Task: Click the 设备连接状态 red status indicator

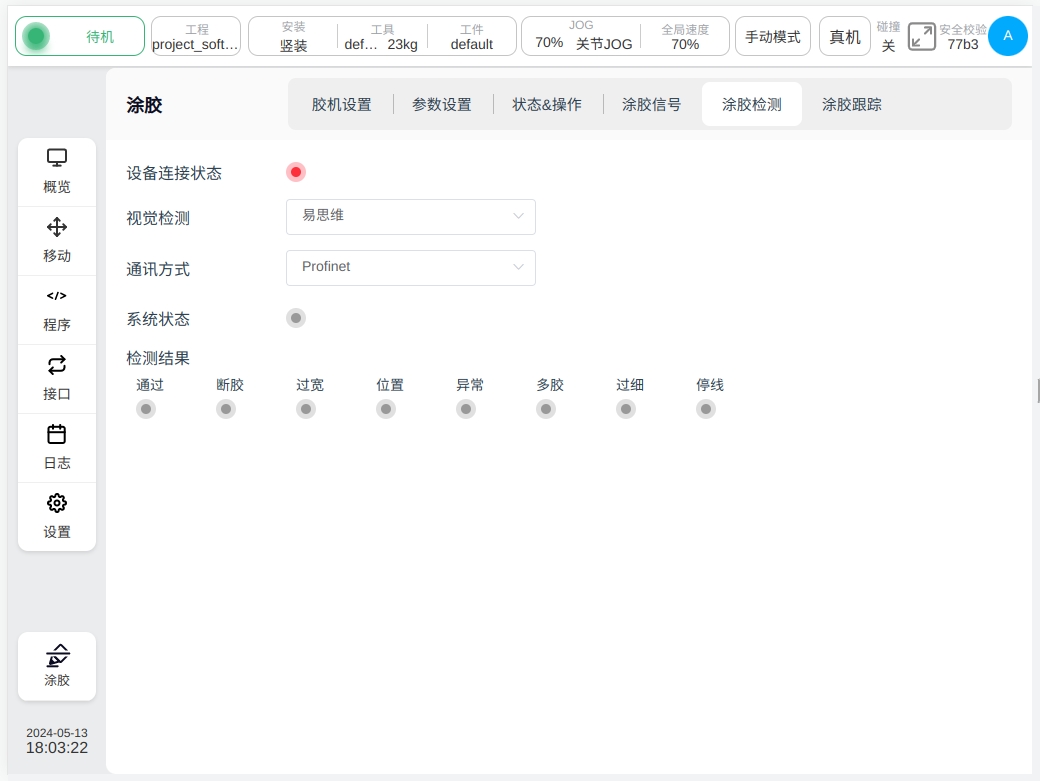Action: [x=296, y=172]
